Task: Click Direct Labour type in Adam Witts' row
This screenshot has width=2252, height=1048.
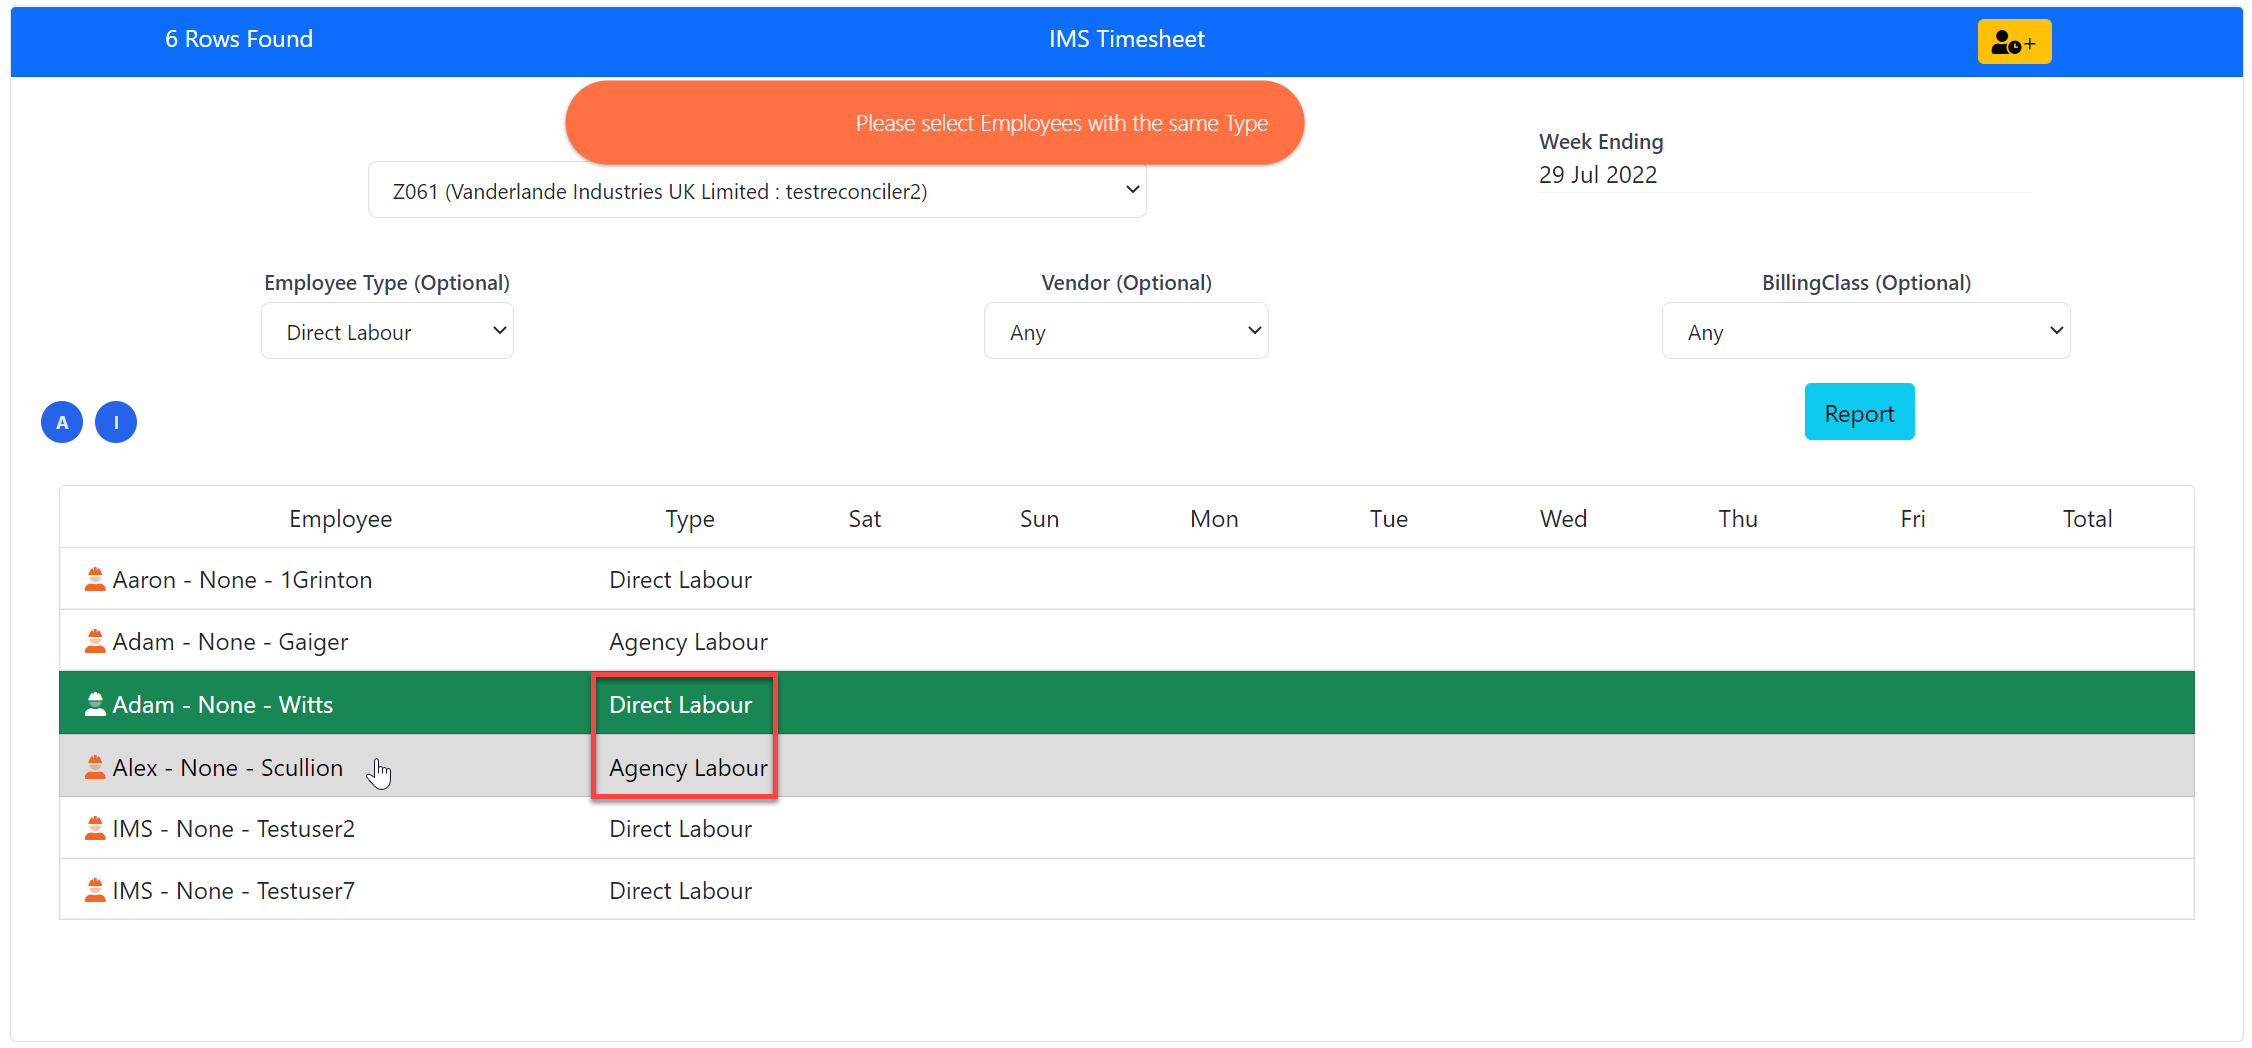Action: click(x=680, y=705)
